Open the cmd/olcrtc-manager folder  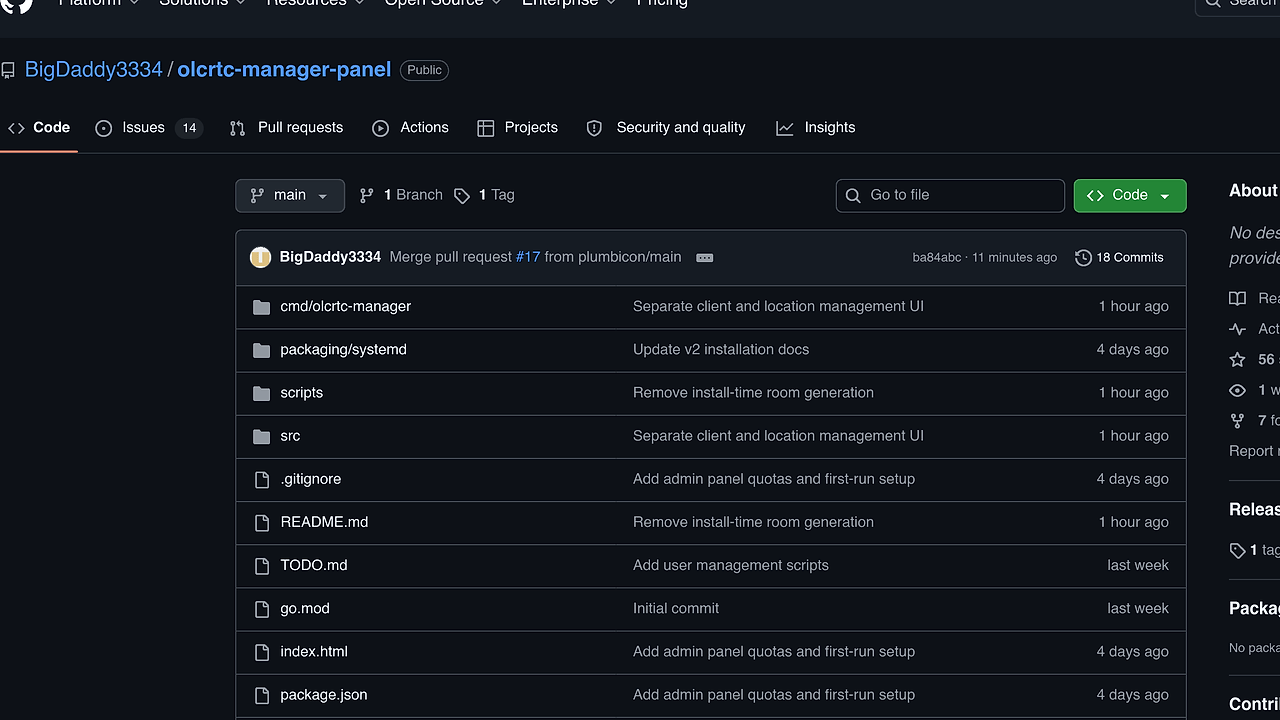click(x=346, y=306)
